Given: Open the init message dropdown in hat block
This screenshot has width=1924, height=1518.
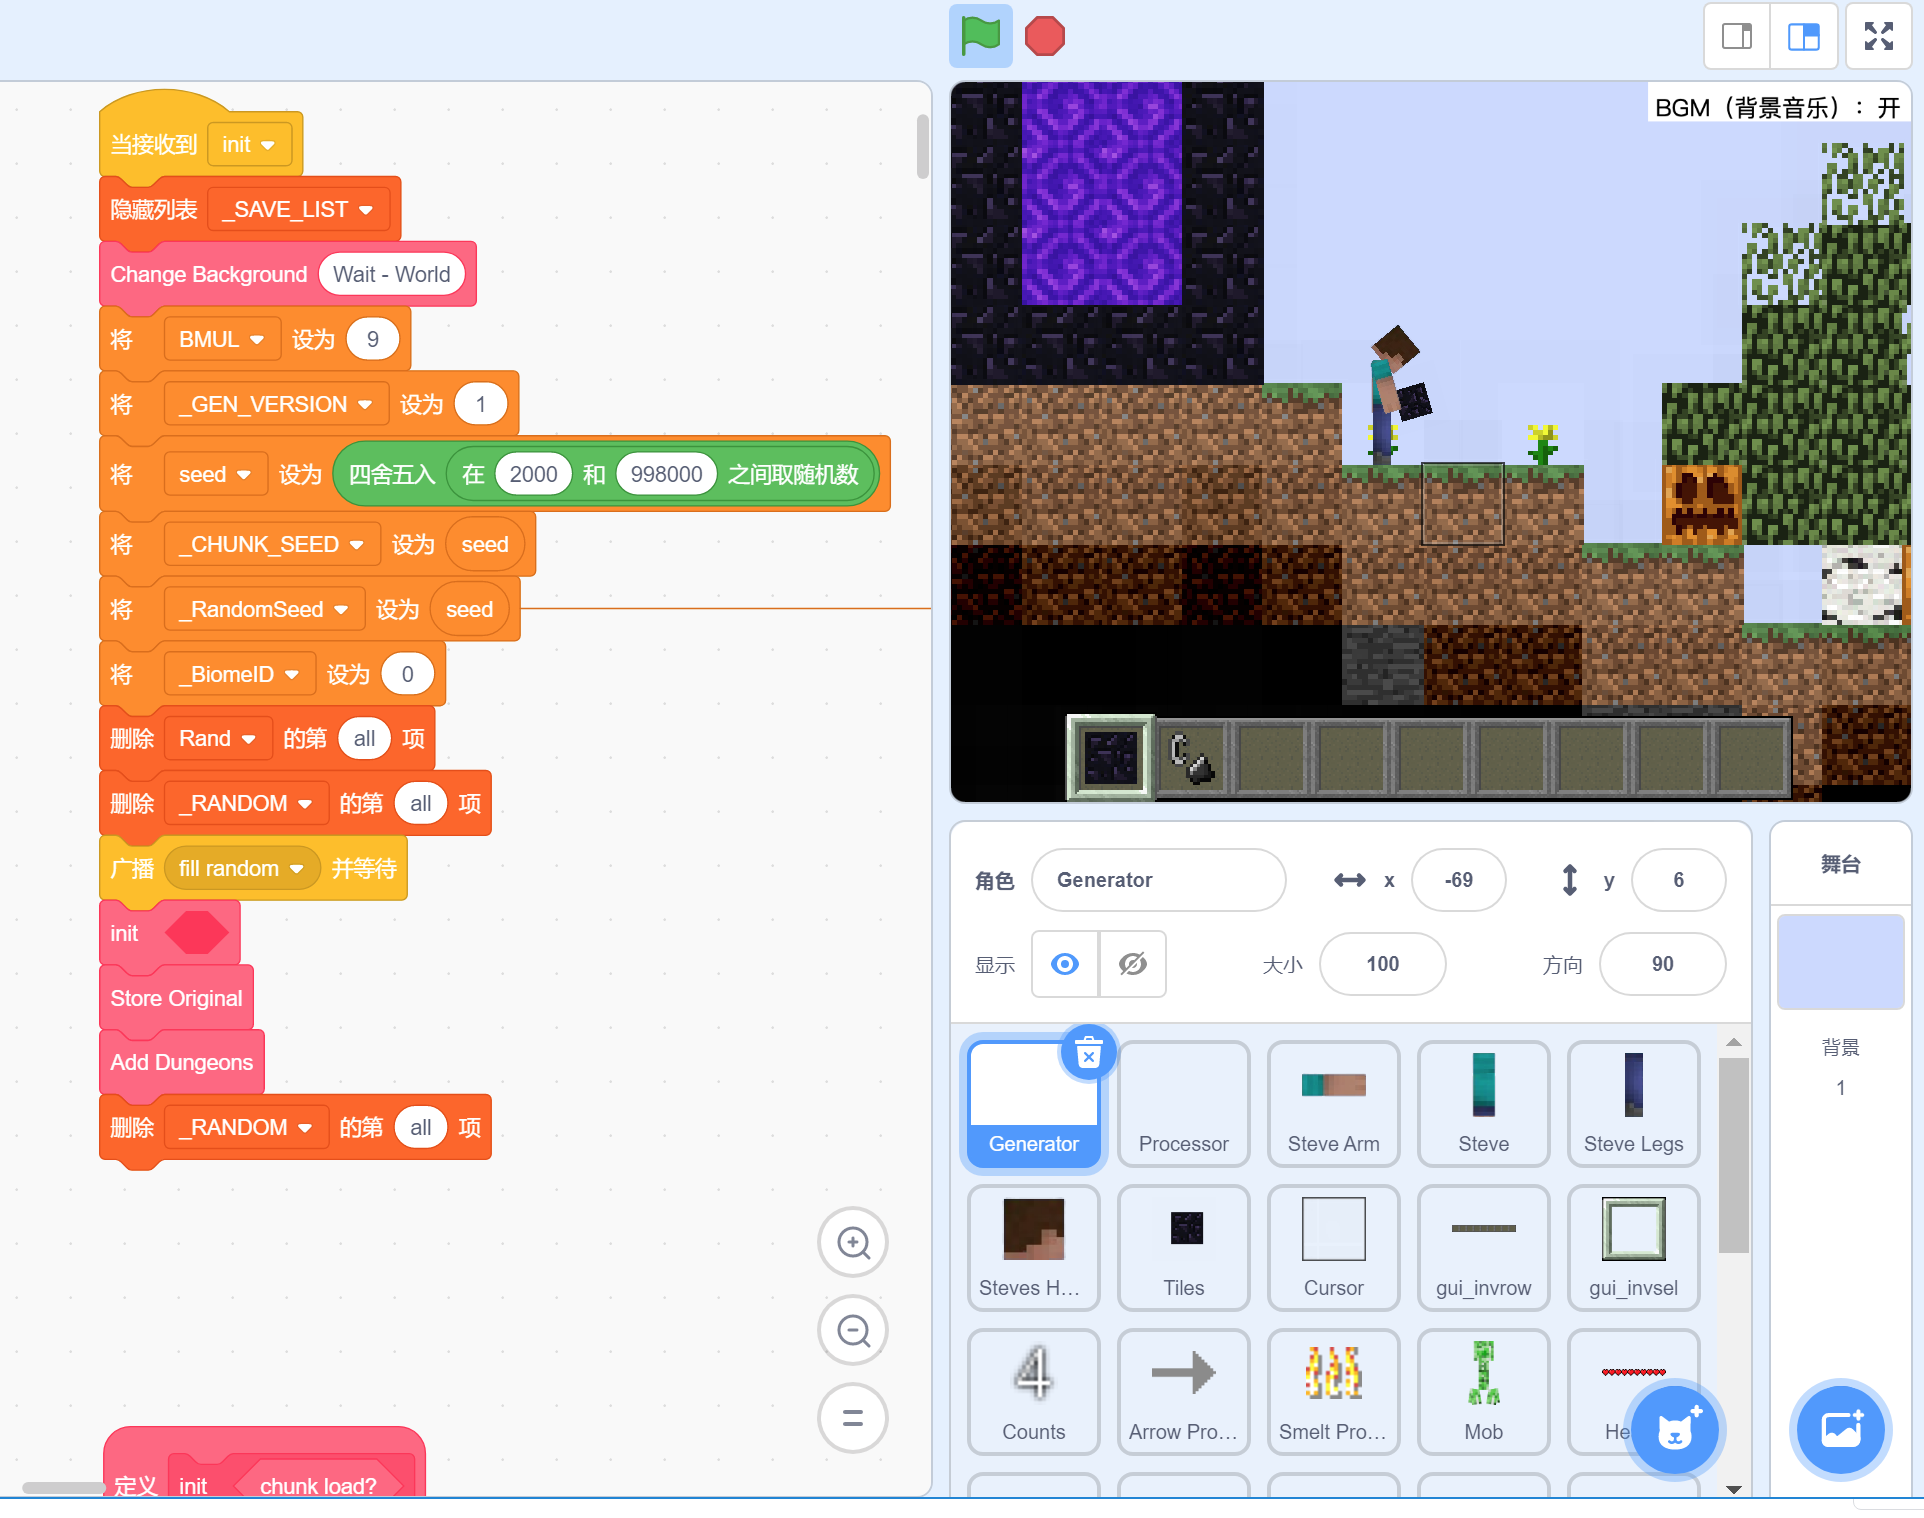Looking at the screenshot, I should click(x=249, y=145).
